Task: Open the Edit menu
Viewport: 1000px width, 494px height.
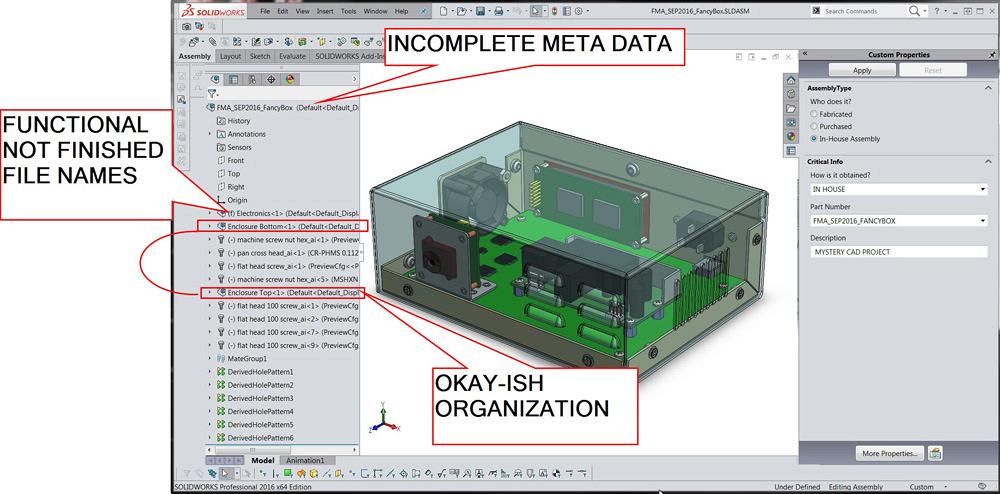Action: [283, 11]
